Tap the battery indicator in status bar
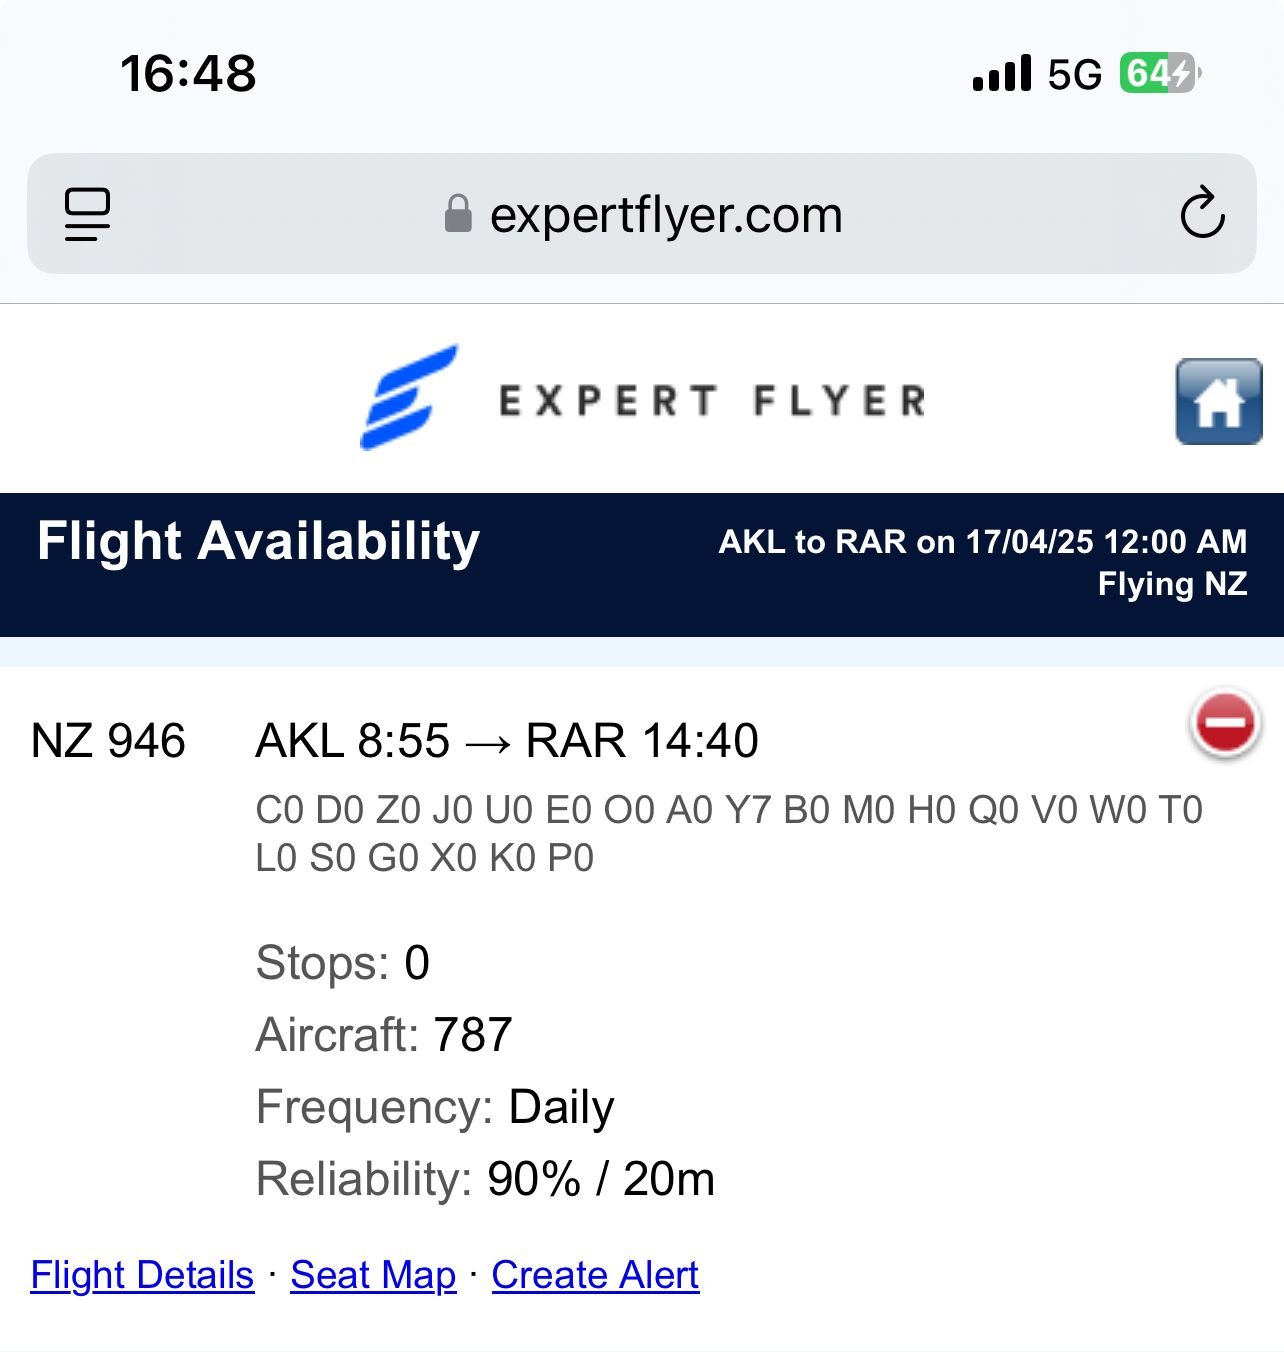Viewport: 1284px width, 1352px height. 1159,74
